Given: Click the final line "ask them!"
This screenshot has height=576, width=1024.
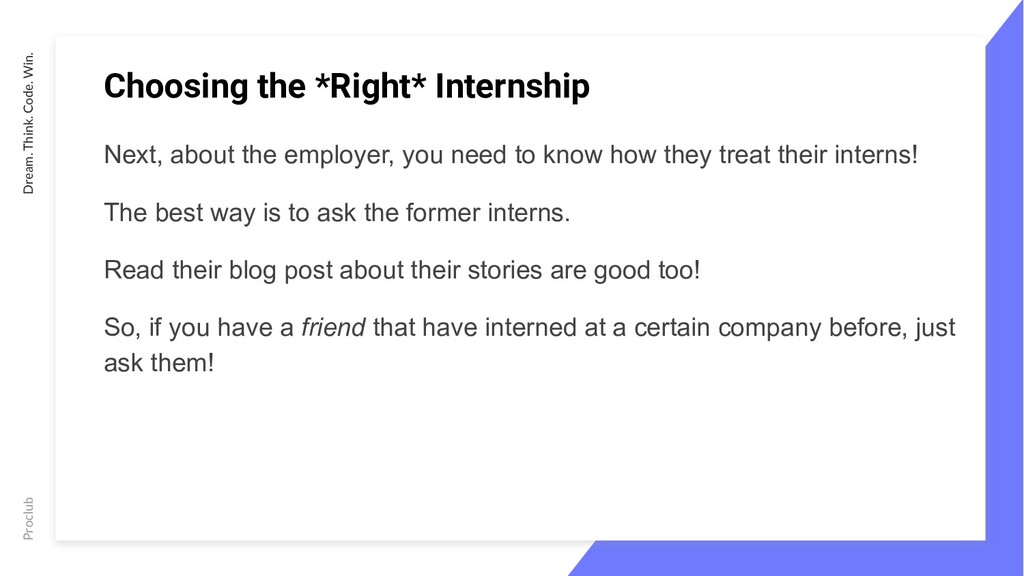Looking at the screenshot, I should [x=159, y=363].
